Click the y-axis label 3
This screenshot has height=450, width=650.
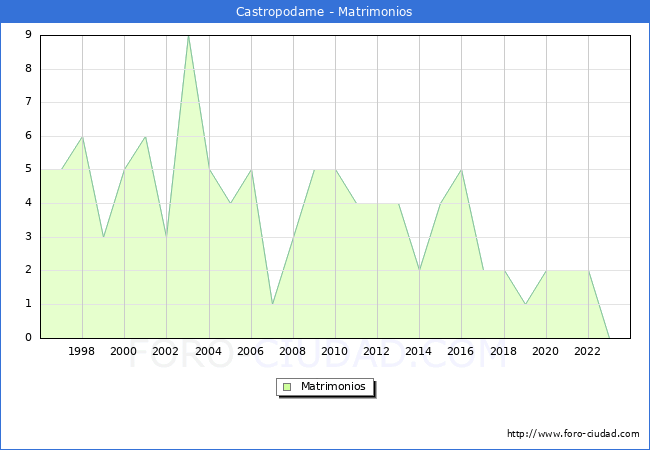29,237
